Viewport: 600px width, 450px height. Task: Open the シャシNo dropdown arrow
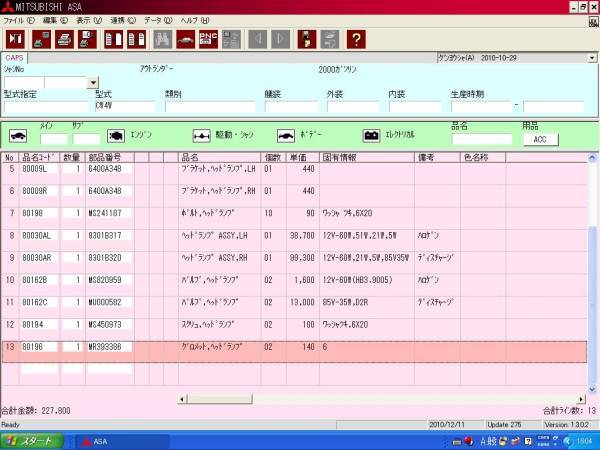(x=93, y=83)
